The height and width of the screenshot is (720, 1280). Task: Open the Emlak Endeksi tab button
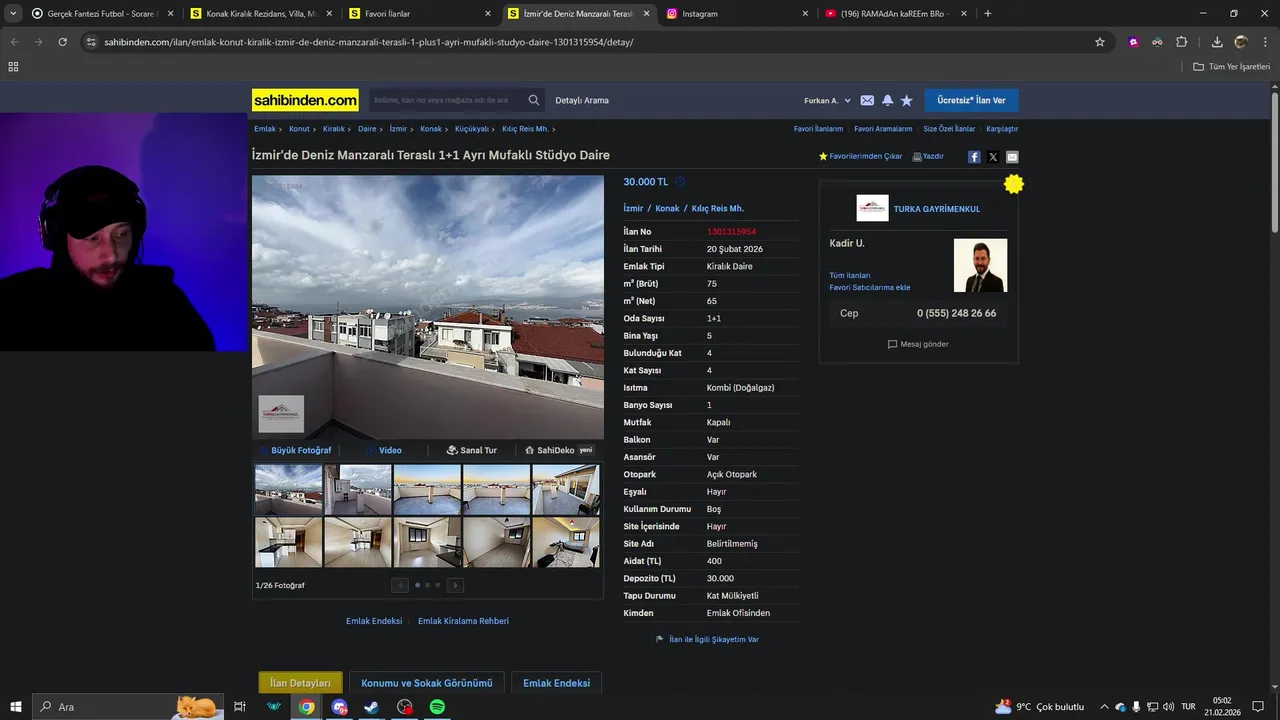556,683
